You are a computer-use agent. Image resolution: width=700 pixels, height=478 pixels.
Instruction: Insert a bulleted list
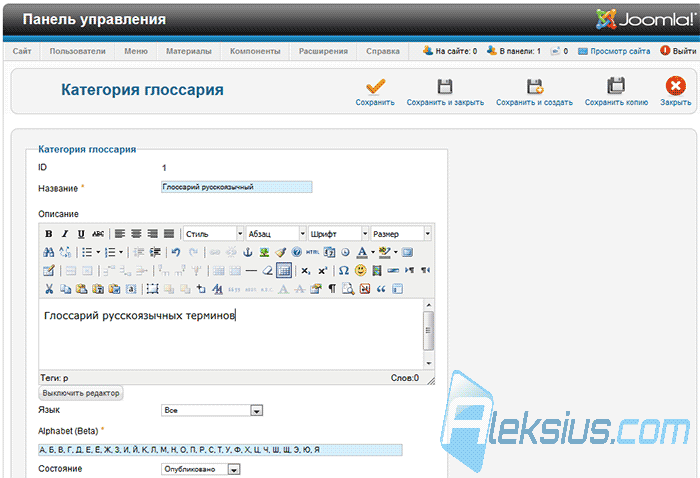pyautogui.click(x=87, y=253)
